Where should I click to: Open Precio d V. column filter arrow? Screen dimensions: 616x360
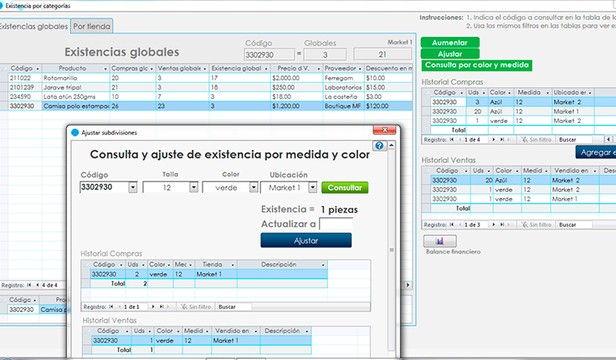click(x=318, y=69)
